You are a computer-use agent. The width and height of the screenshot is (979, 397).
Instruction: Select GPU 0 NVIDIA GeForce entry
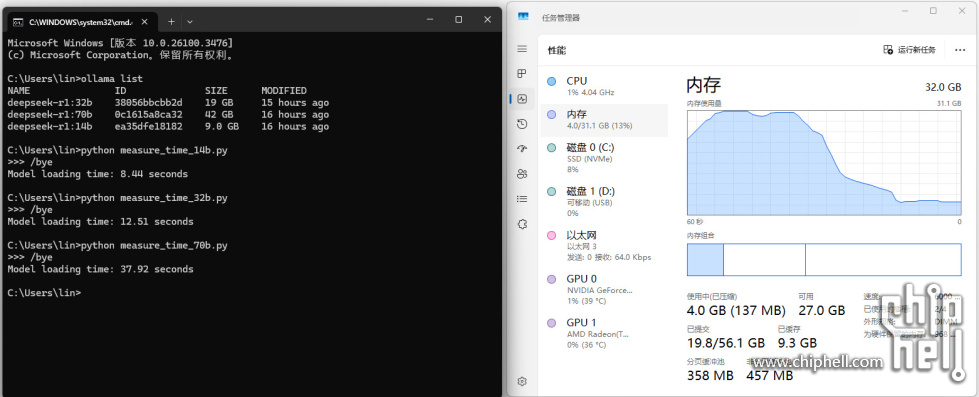(x=604, y=290)
